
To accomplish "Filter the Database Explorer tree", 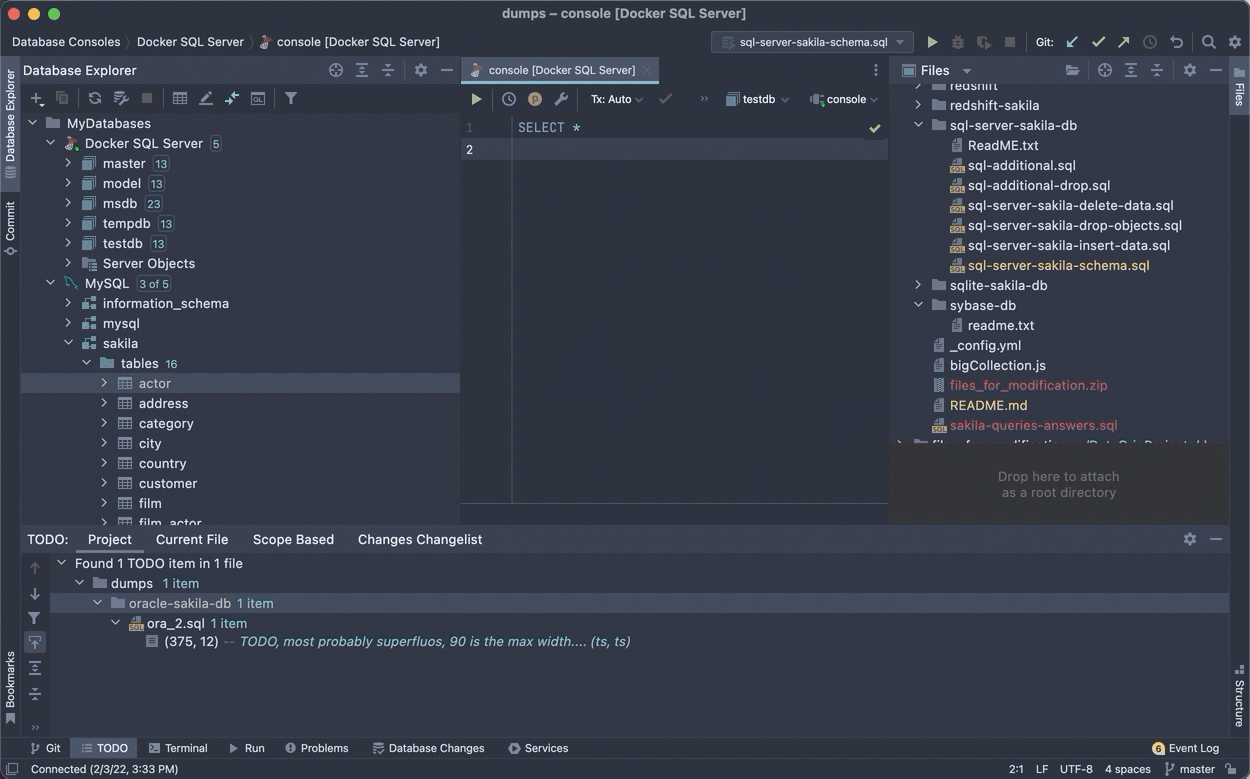I will (x=291, y=98).
